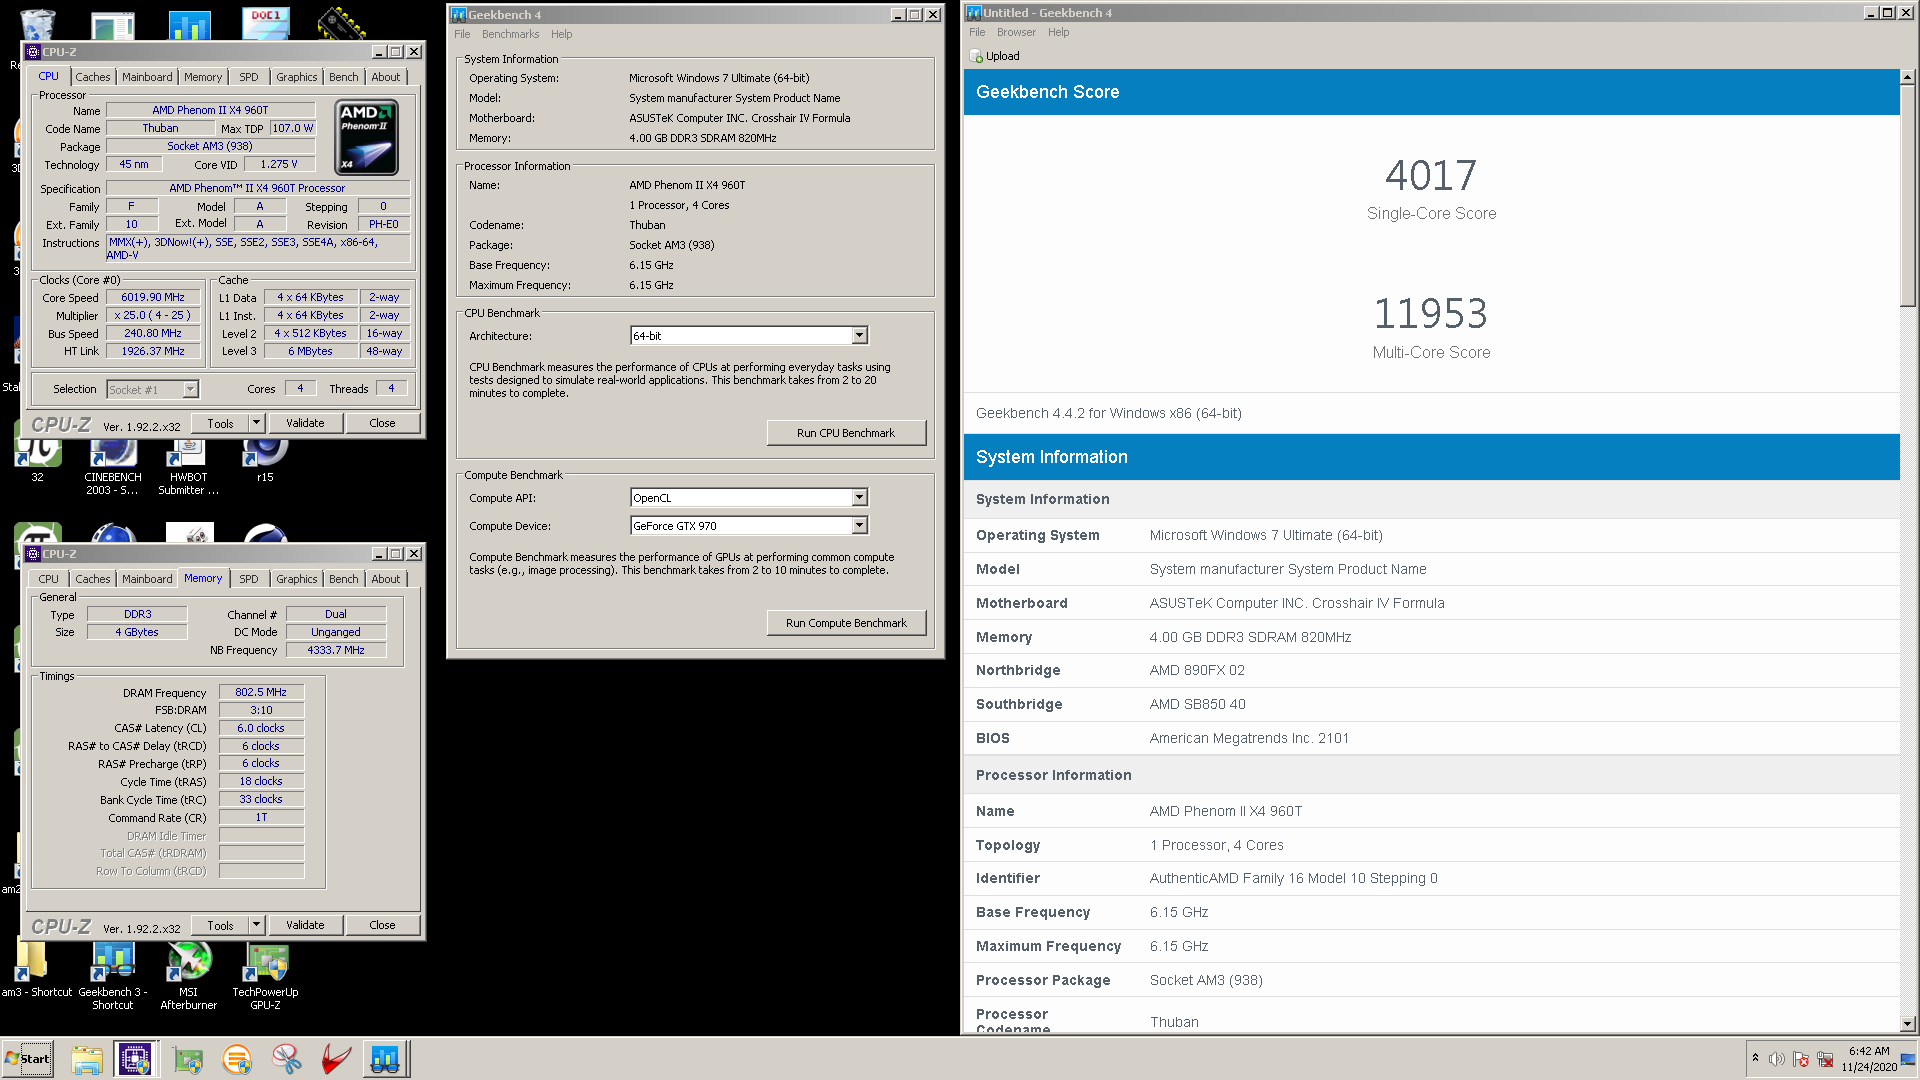This screenshot has width=1920, height=1080.
Task: Open the DOC1 document desktop icon
Action: [266, 24]
